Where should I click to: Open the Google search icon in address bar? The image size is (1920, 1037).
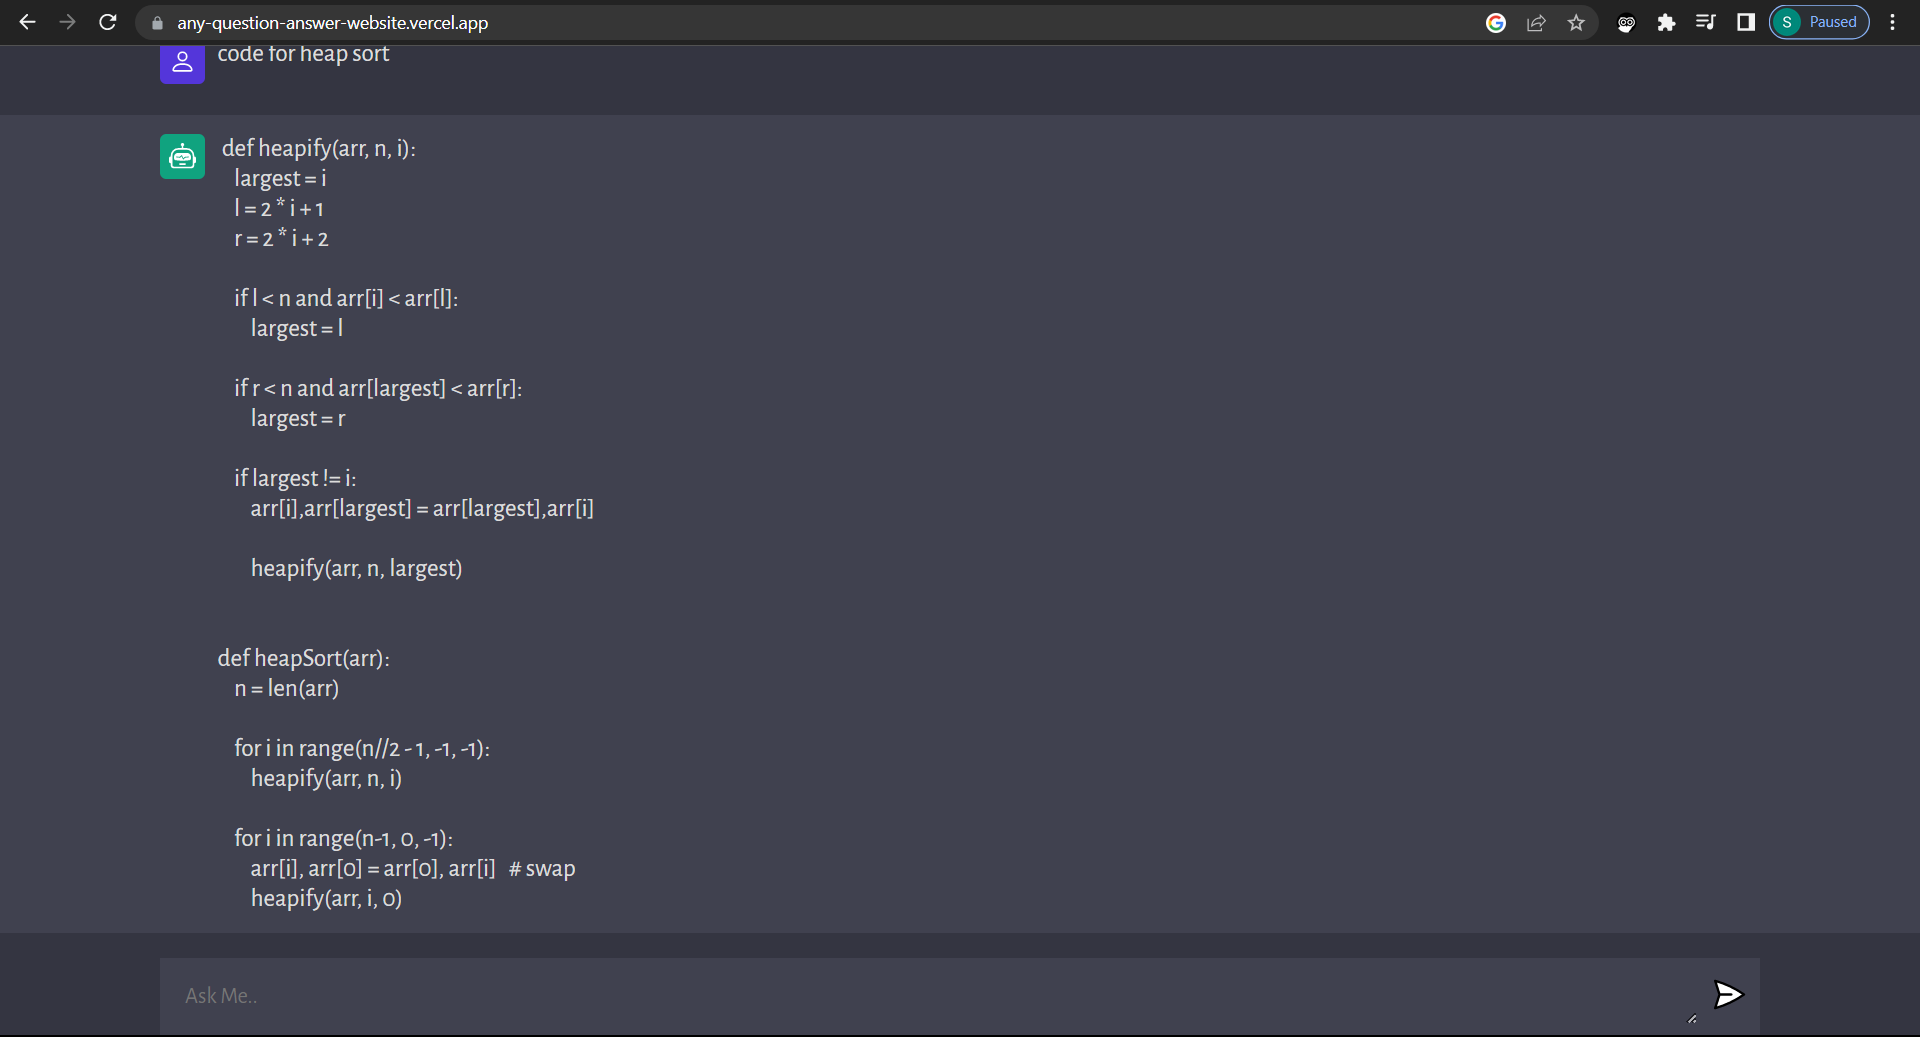pyautogui.click(x=1497, y=22)
